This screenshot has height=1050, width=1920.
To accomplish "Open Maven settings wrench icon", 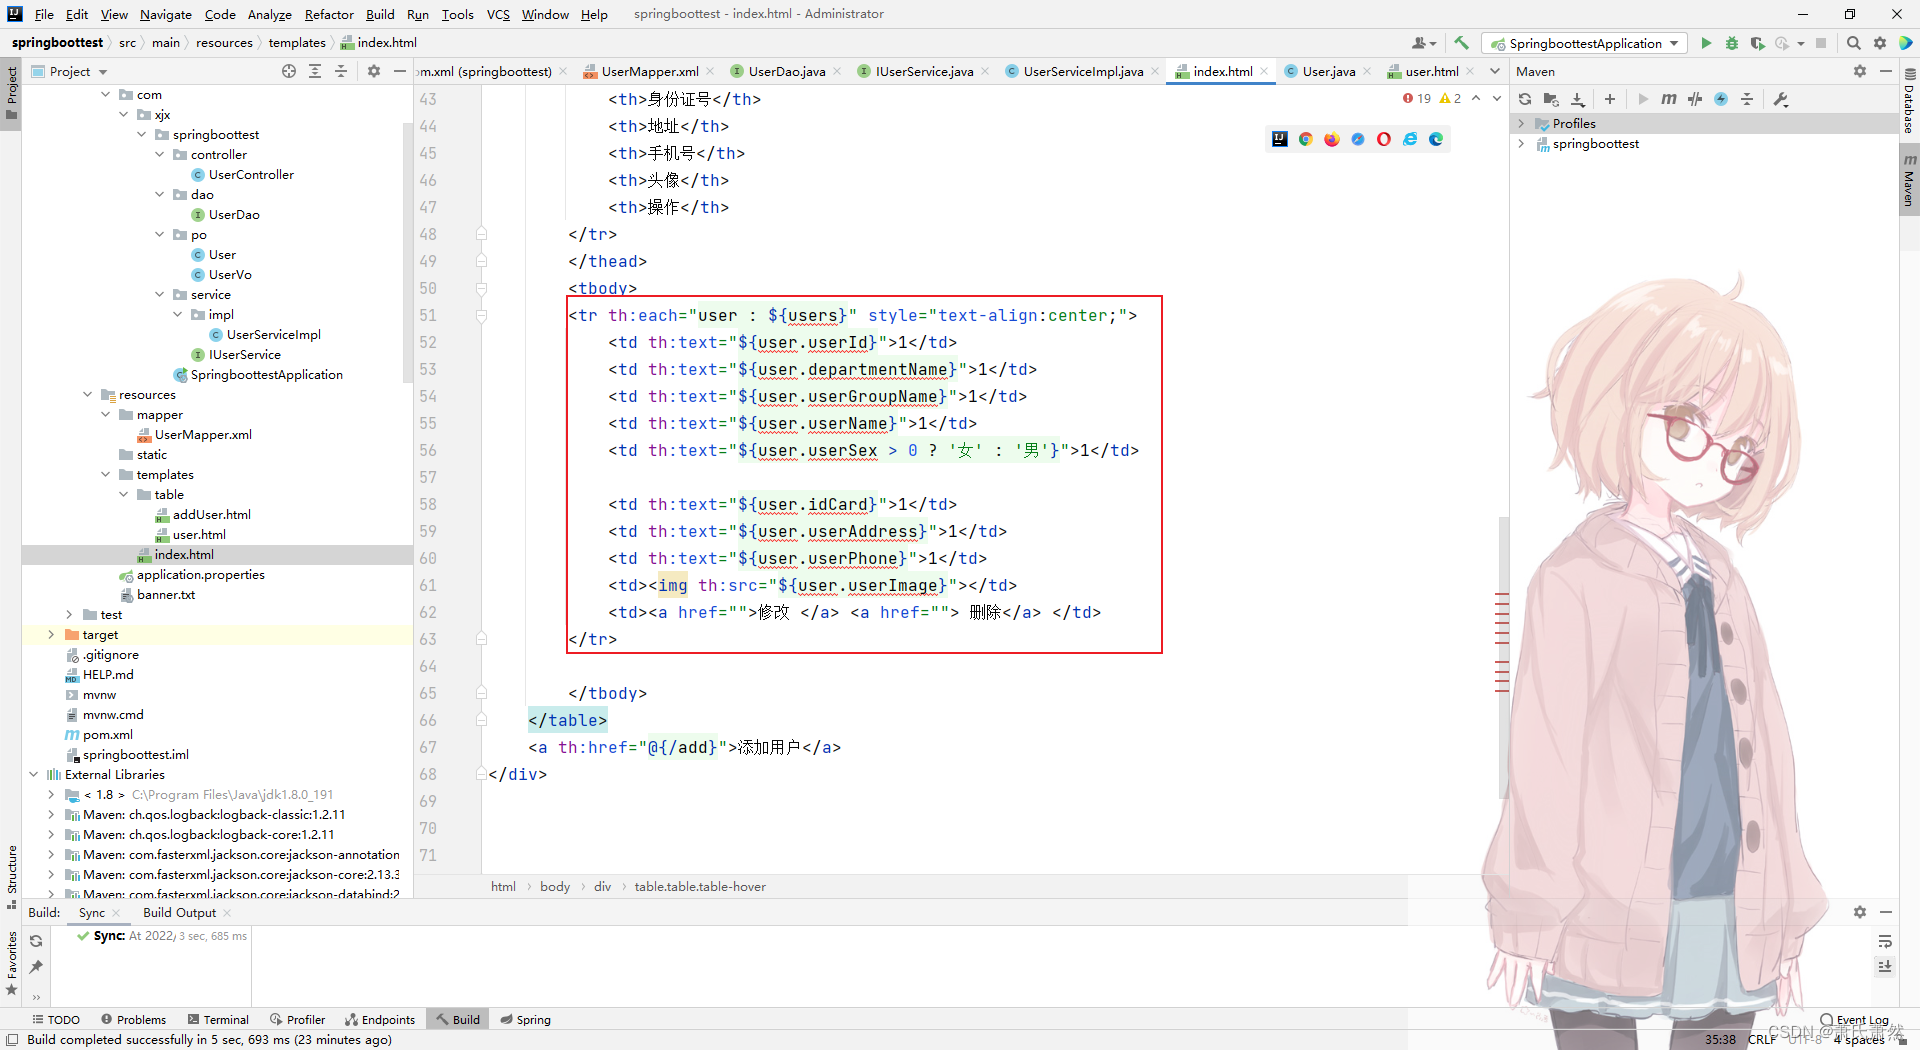I will pos(1781,99).
